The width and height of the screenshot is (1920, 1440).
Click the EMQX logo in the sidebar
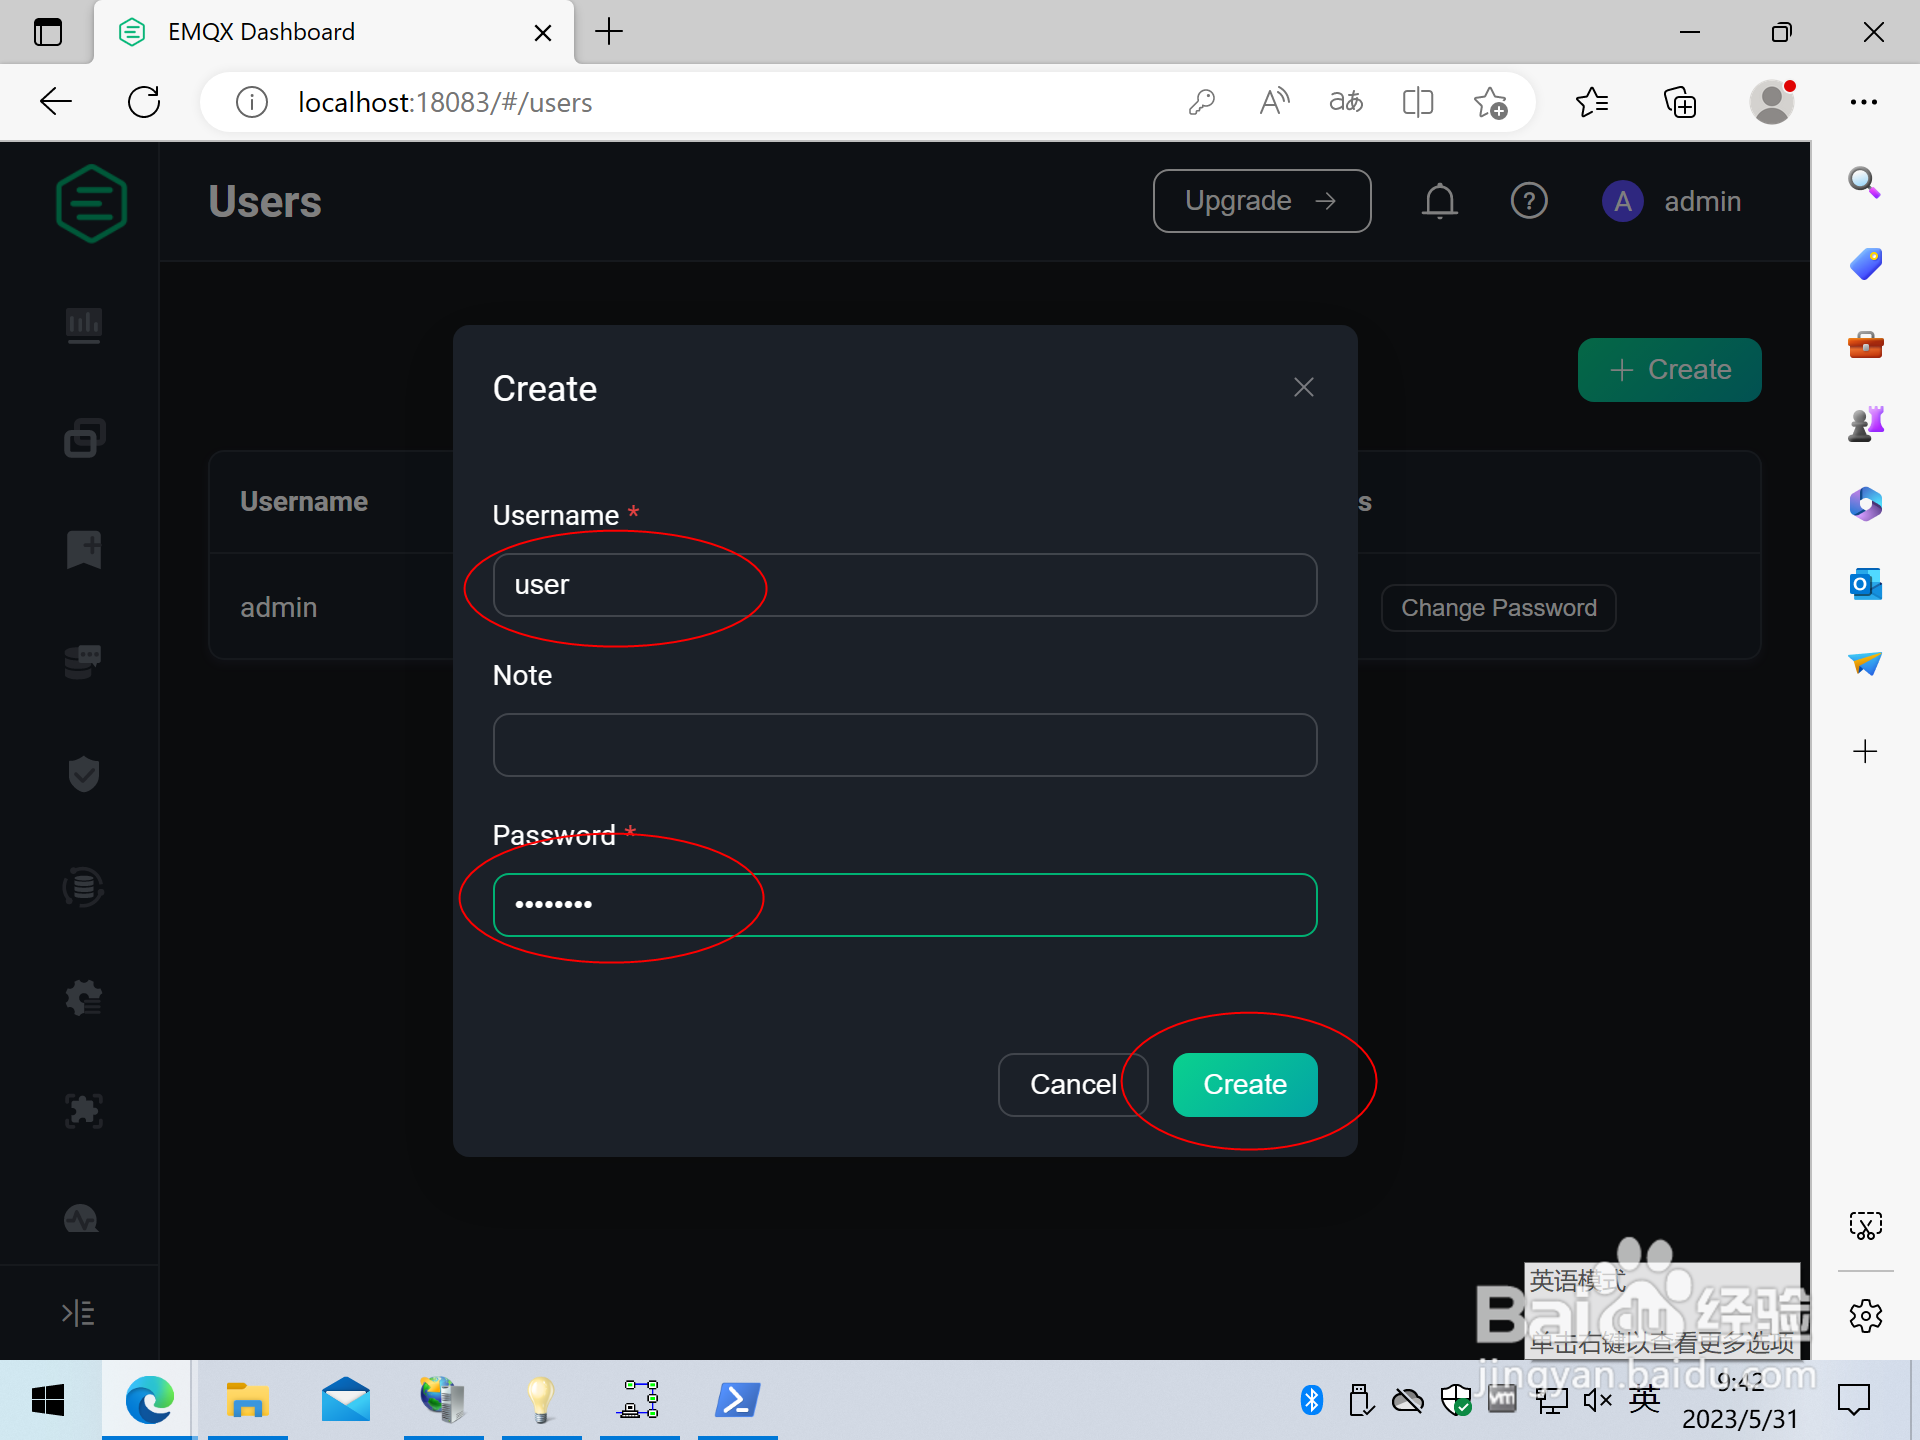click(x=91, y=203)
